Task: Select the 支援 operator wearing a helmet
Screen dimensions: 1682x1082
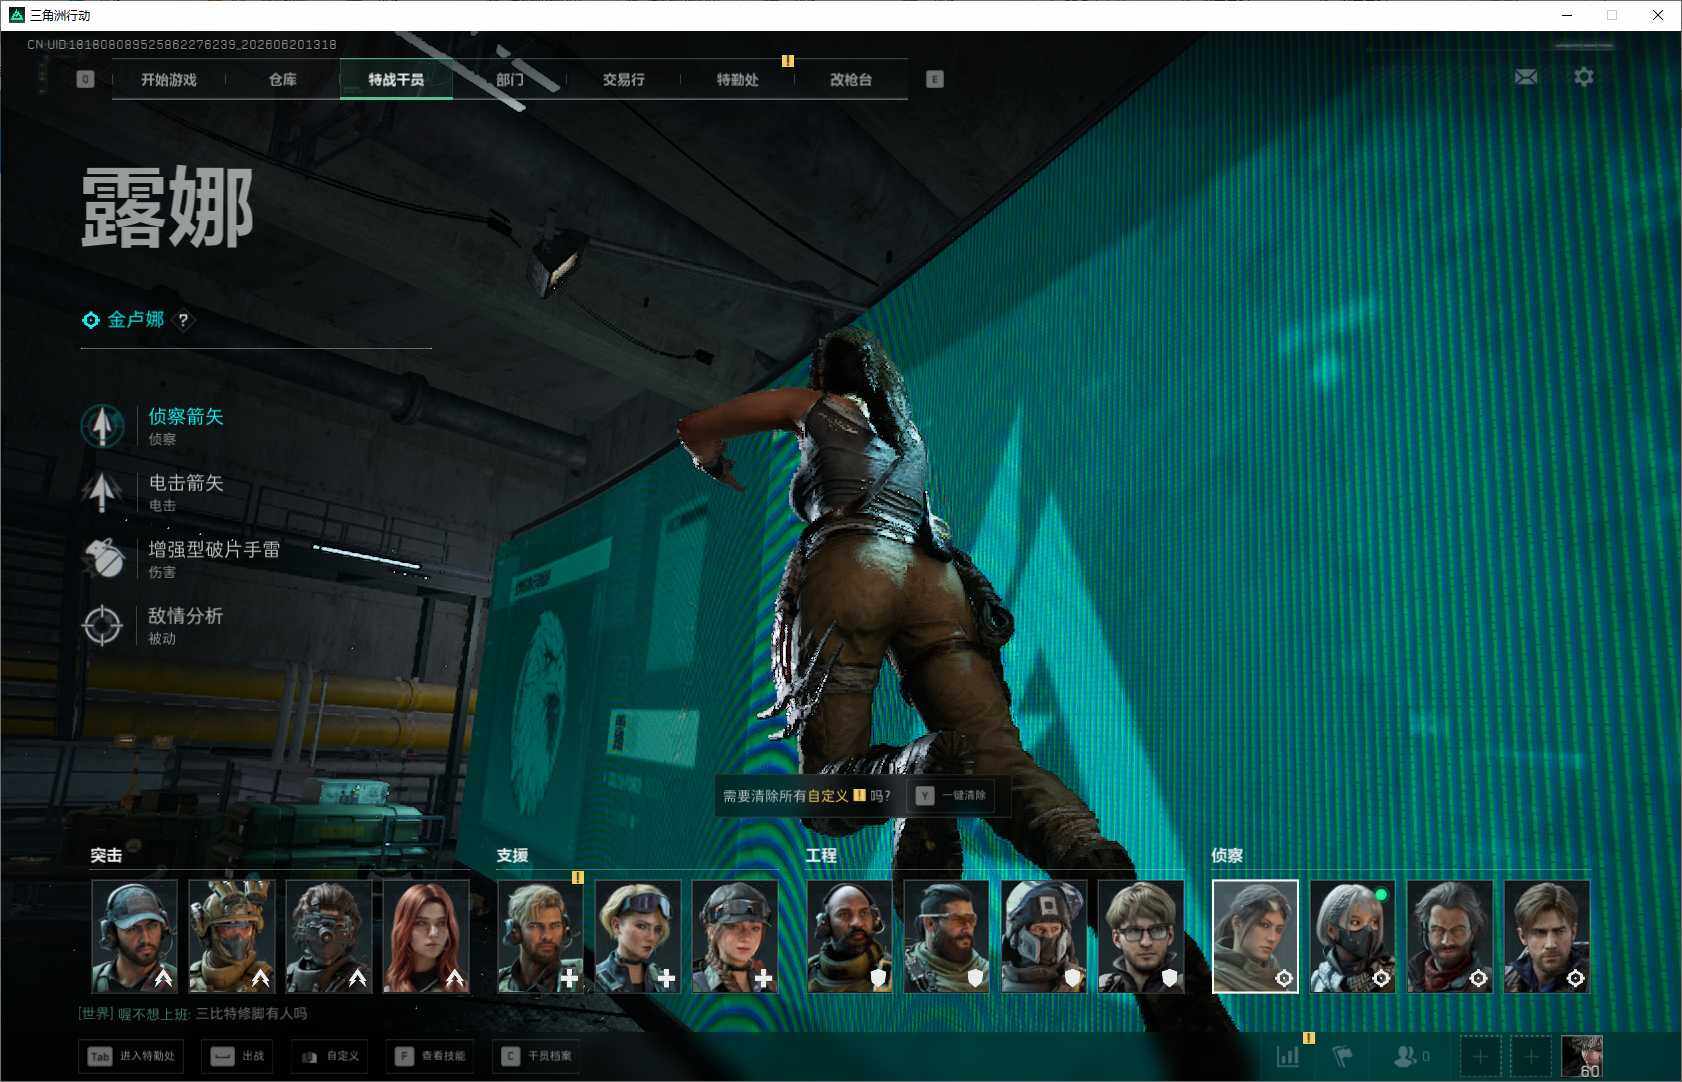Action: (735, 936)
